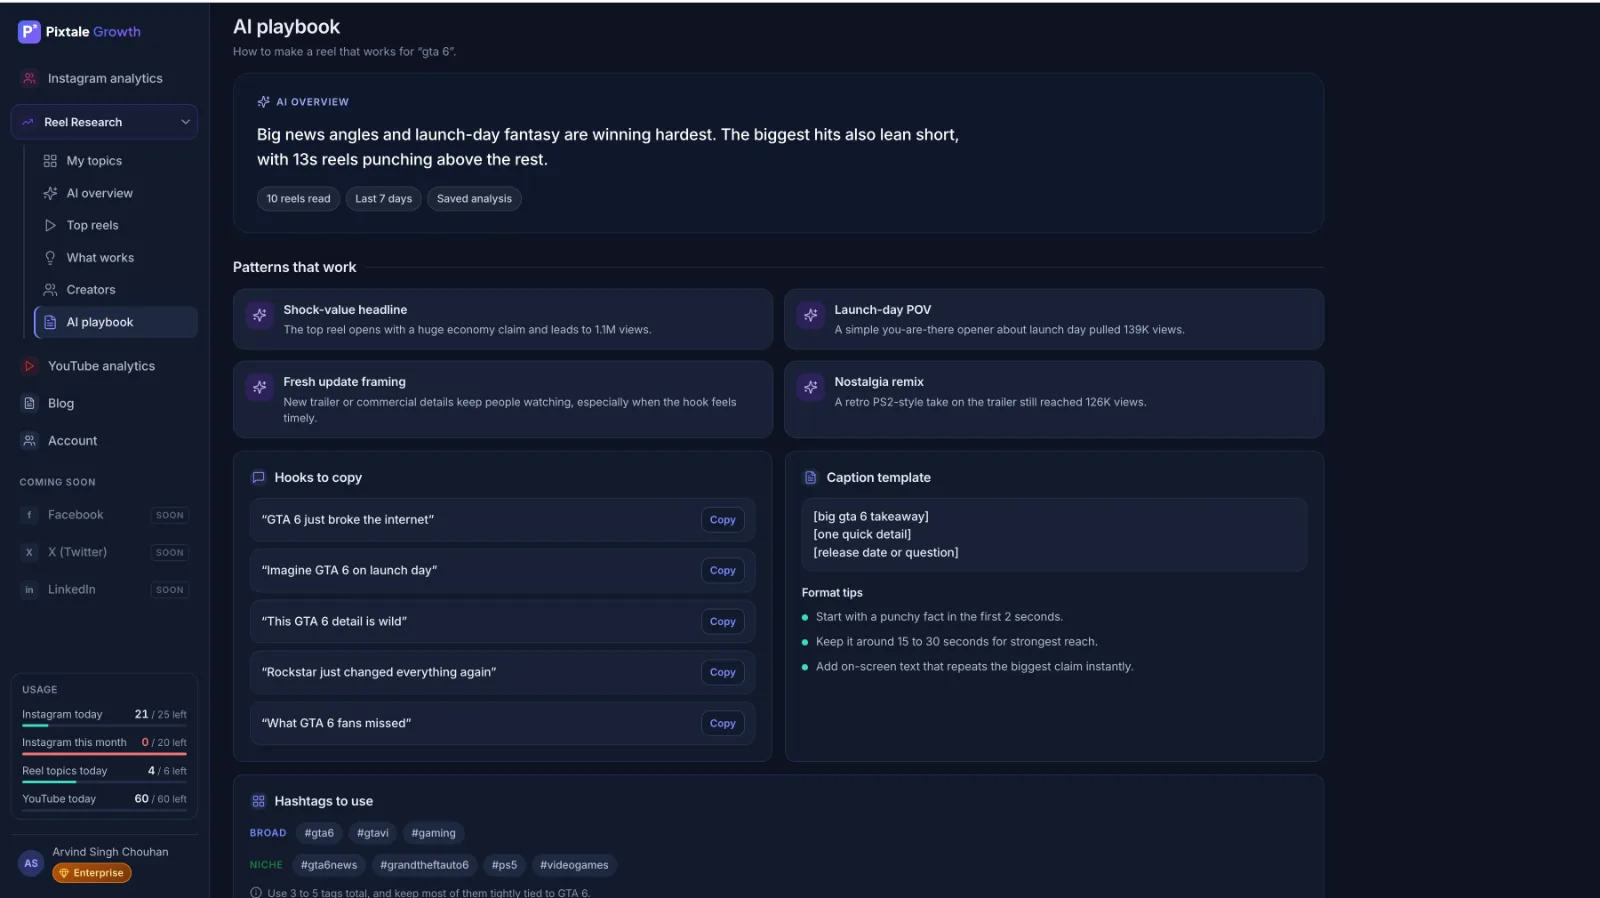Open the Blog page
Screen dimensions: 1600x898
pos(104,403)
